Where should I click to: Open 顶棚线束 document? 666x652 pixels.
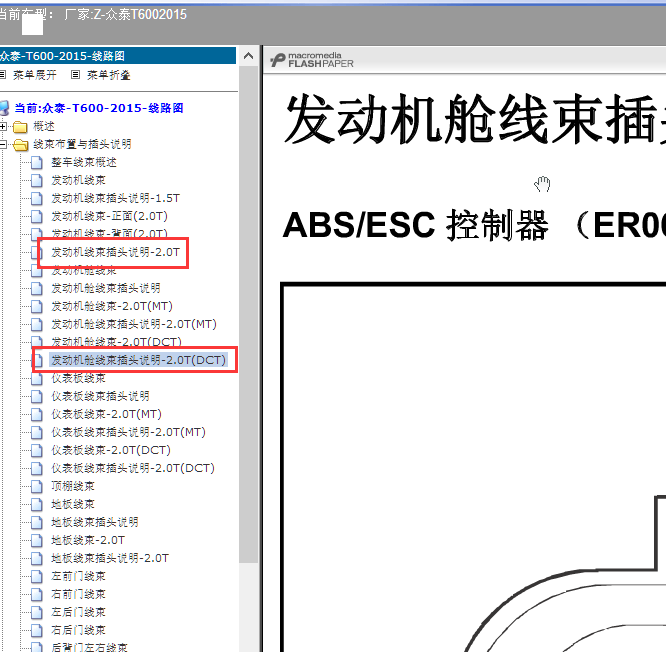[73, 486]
